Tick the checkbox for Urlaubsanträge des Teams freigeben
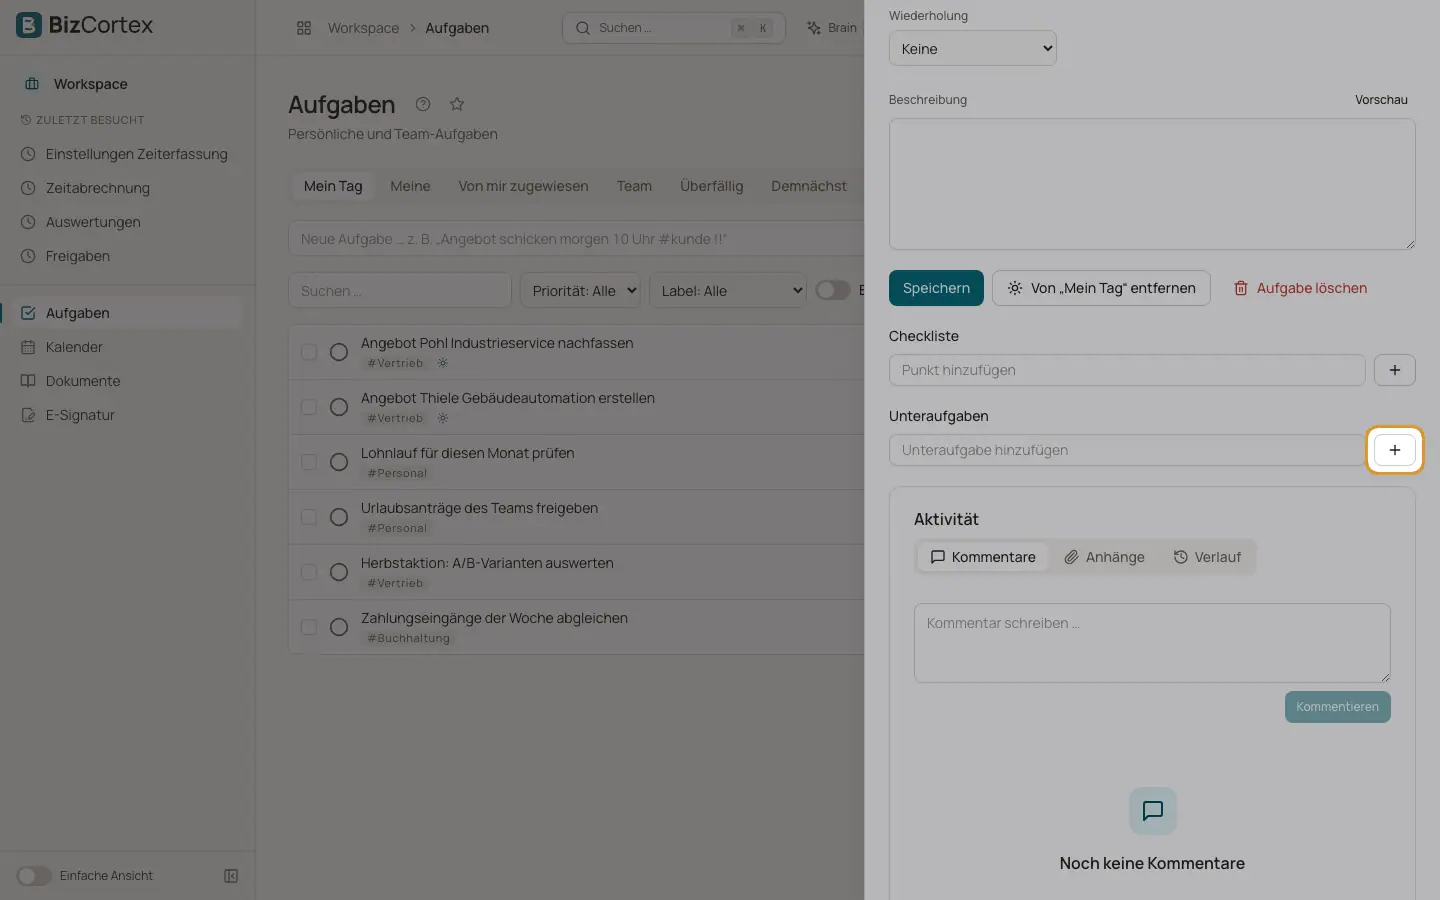 pyautogui.click(x=309, y=517)
